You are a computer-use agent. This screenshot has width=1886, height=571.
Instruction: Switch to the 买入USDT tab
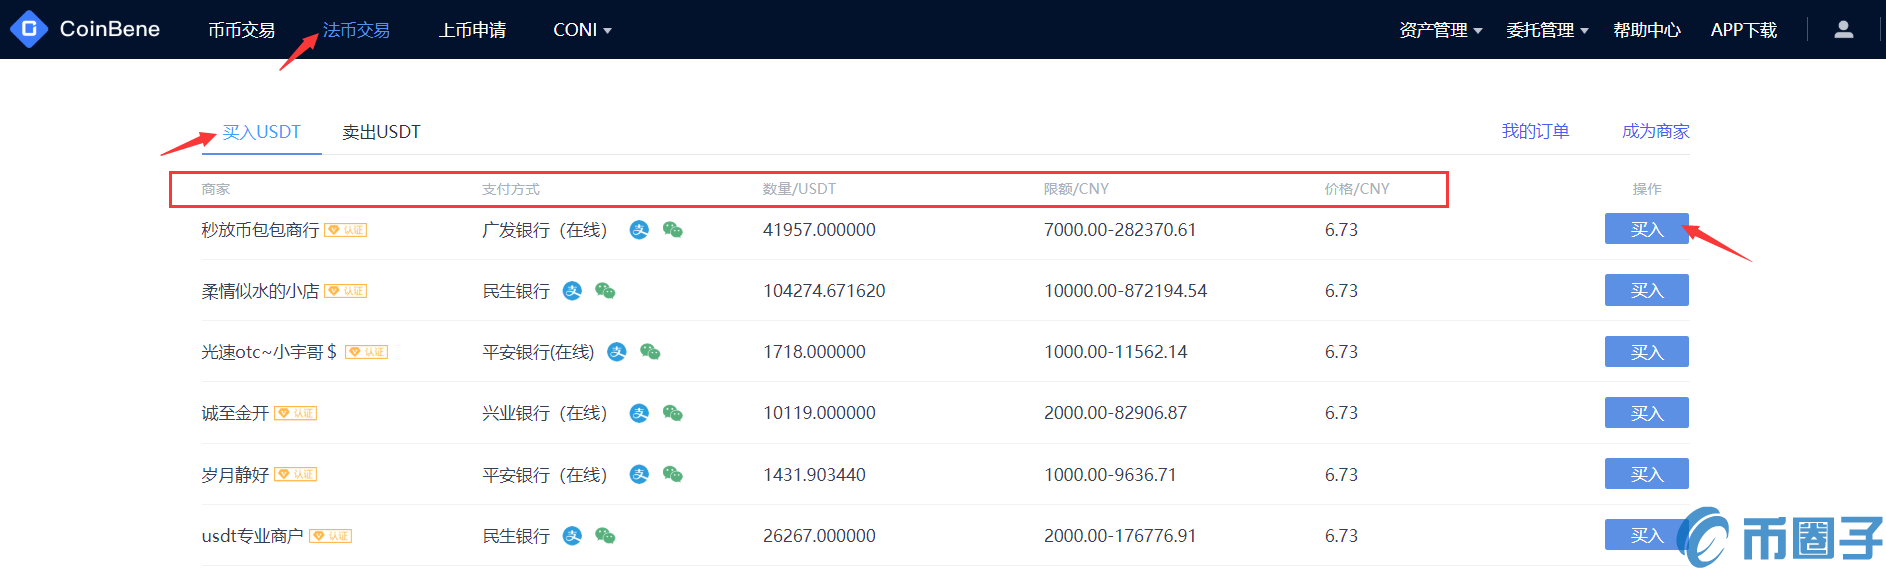(261, 132)
